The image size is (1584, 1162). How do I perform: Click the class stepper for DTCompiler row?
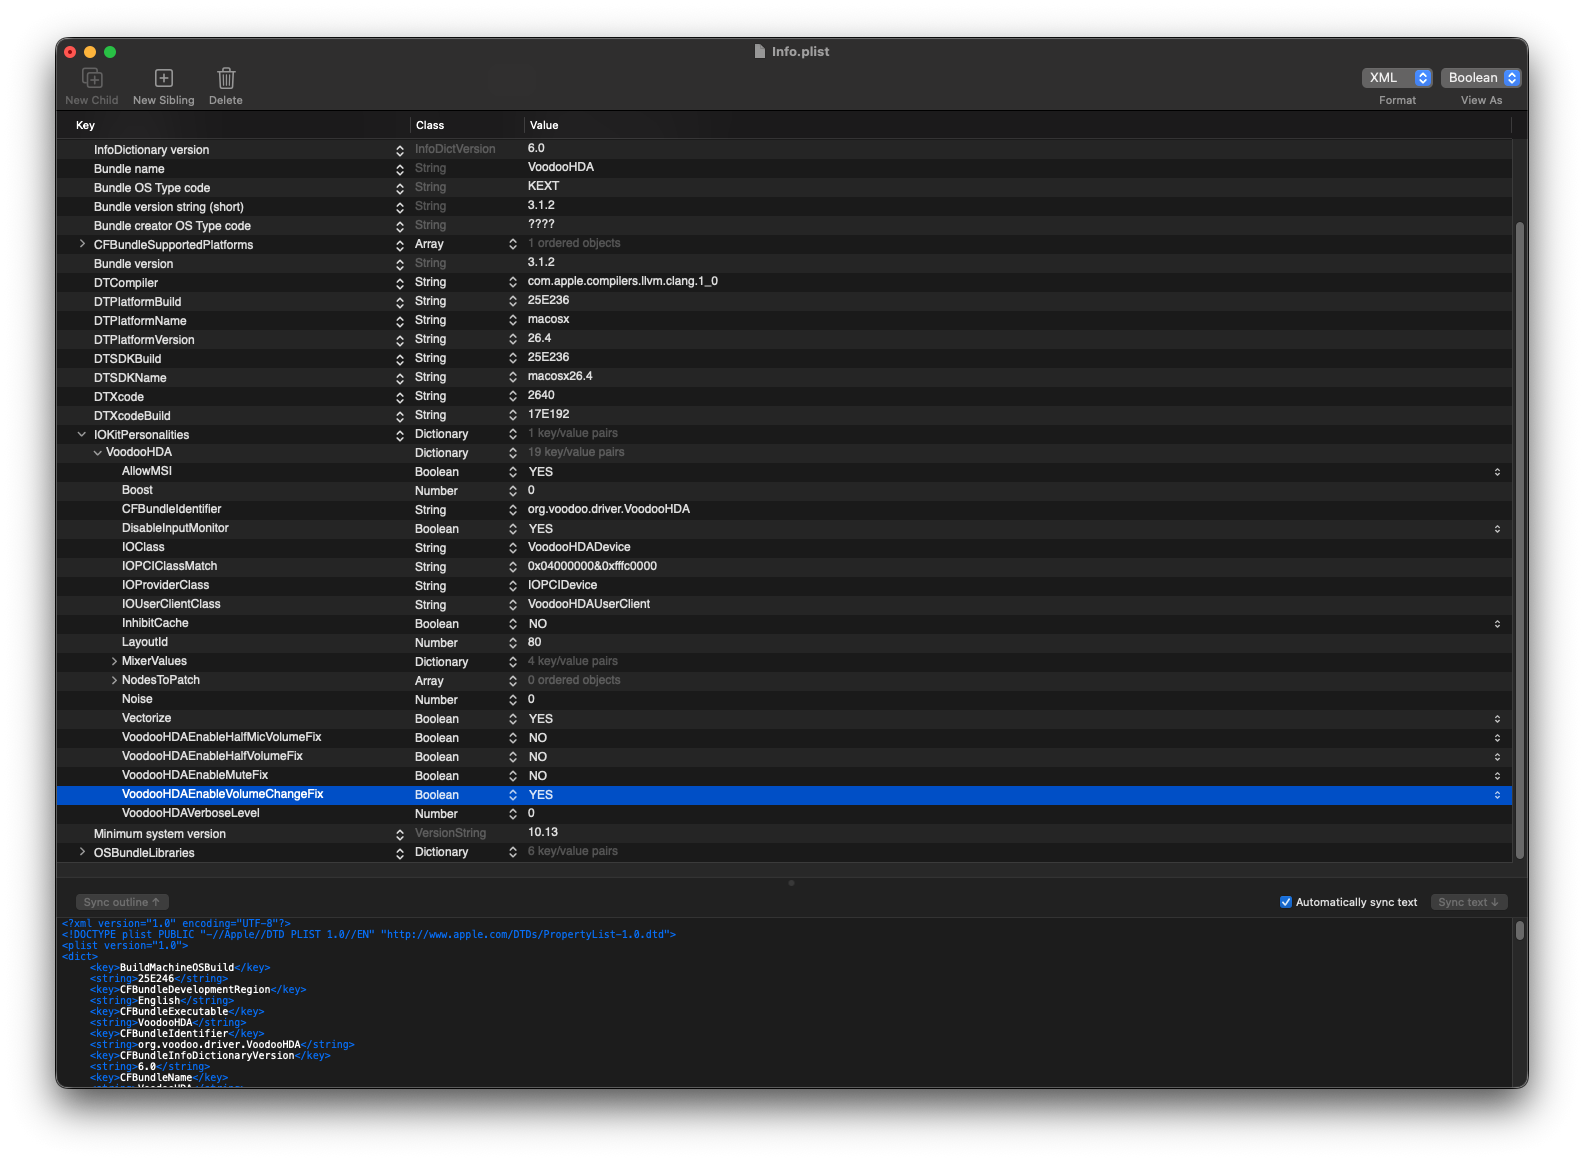tap(513, 283)
